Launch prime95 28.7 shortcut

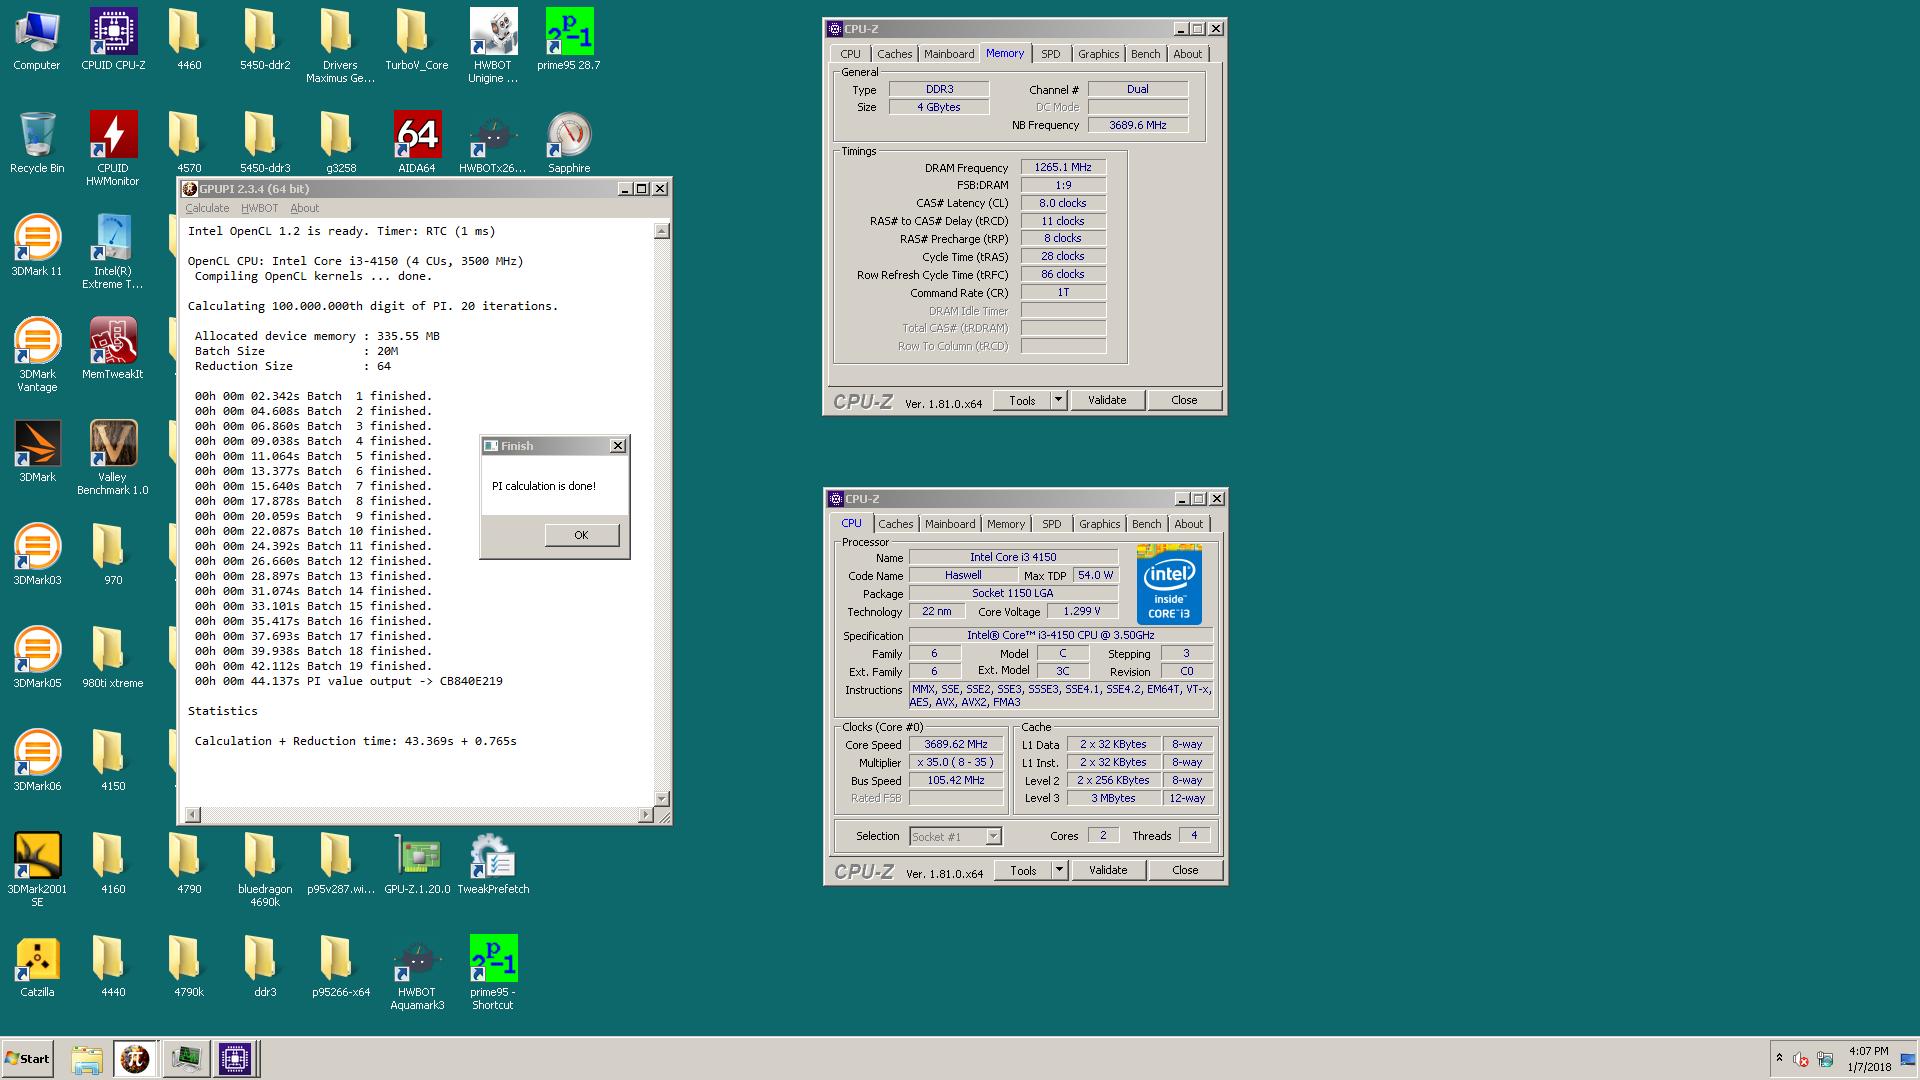[x=569, y=40]
